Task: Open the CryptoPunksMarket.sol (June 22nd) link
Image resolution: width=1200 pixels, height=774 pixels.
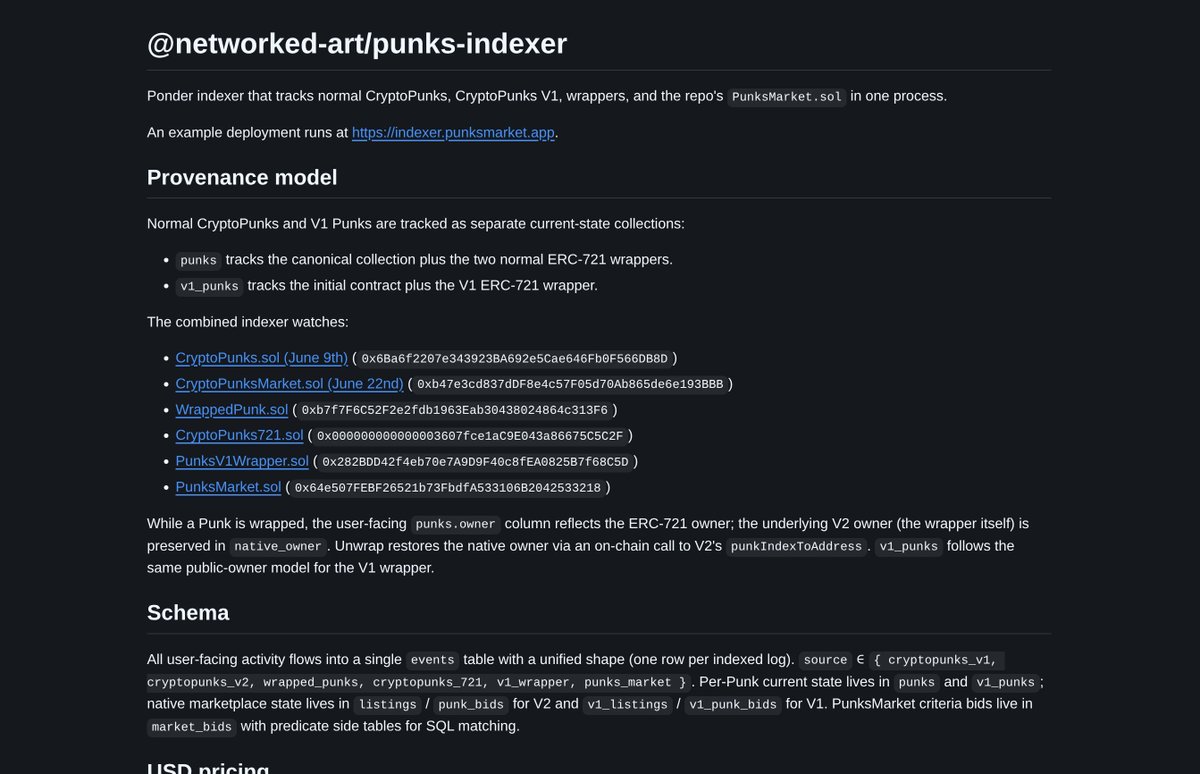Action: [290, 384]
